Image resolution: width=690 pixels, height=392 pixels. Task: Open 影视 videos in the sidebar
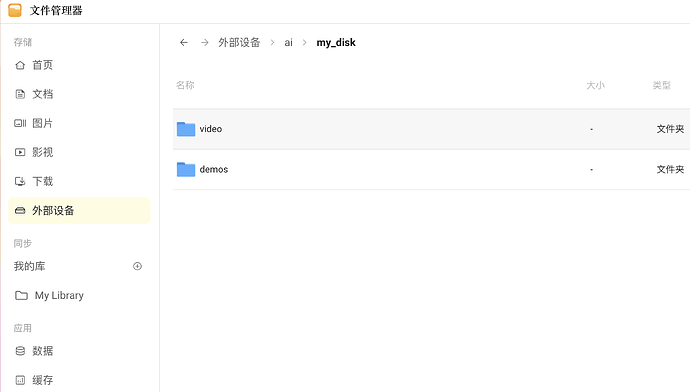click(x=79, y=152)
